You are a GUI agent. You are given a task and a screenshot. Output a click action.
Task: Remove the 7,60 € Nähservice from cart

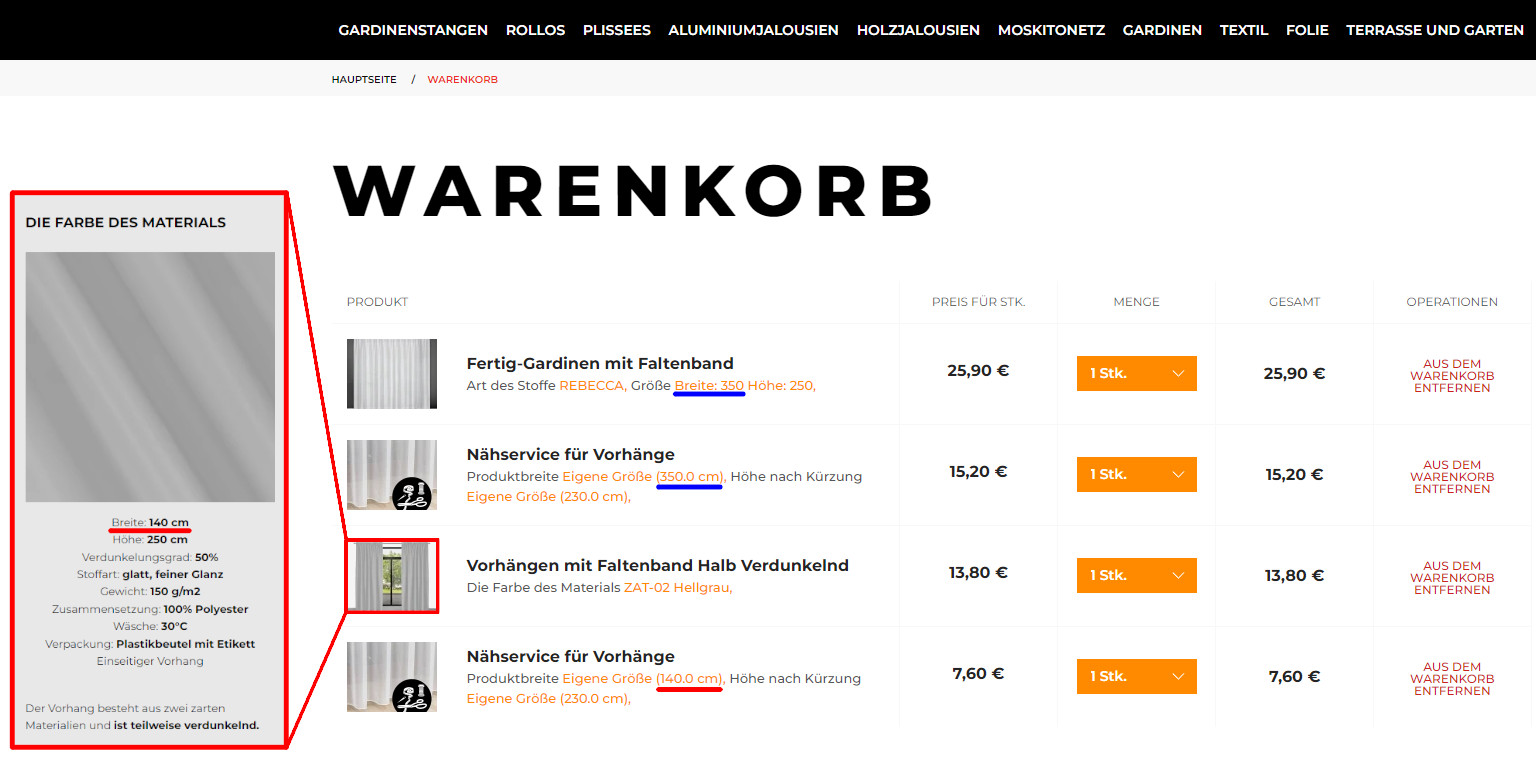[1452, 679]
